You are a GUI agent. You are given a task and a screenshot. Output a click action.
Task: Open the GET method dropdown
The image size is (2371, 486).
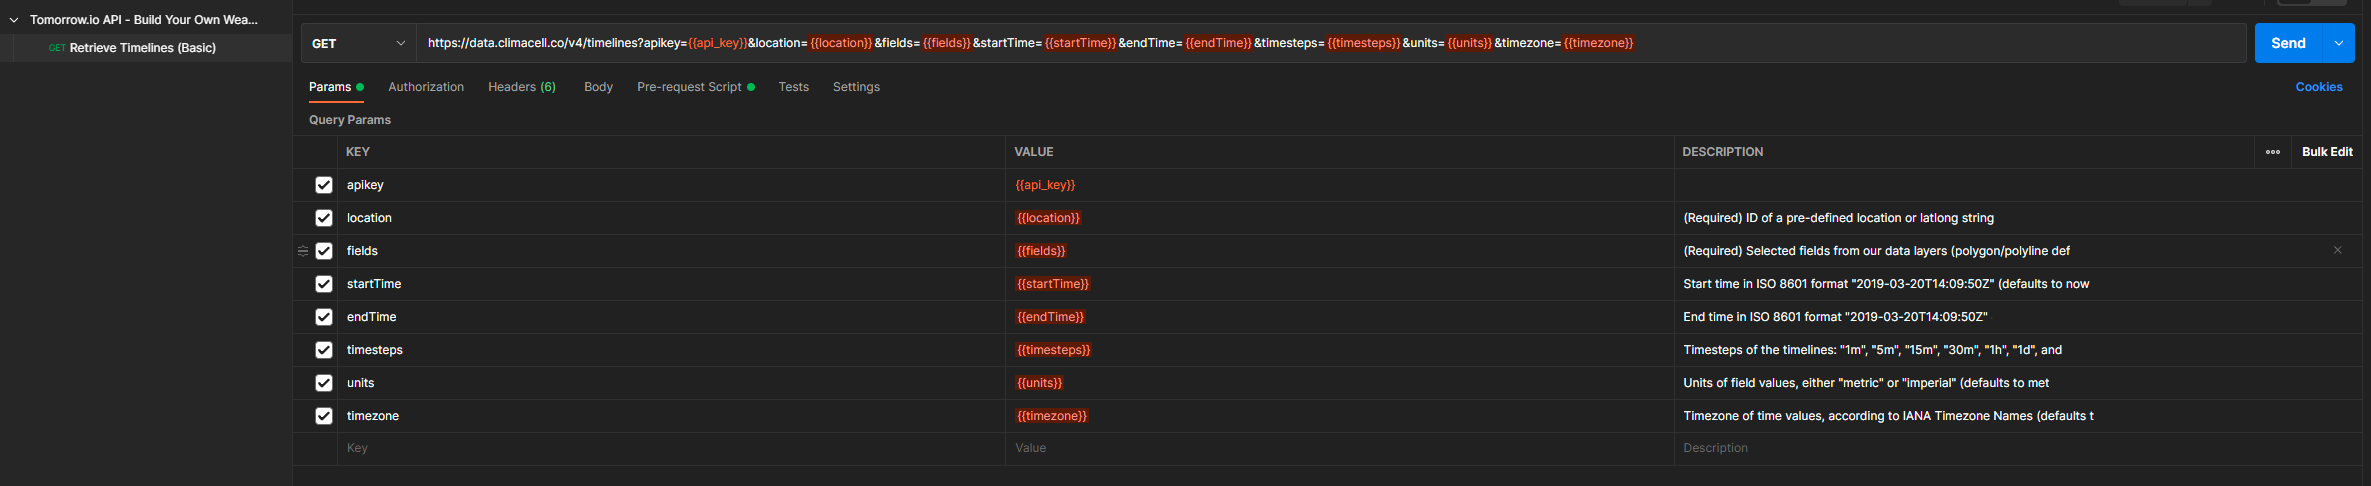358,43
